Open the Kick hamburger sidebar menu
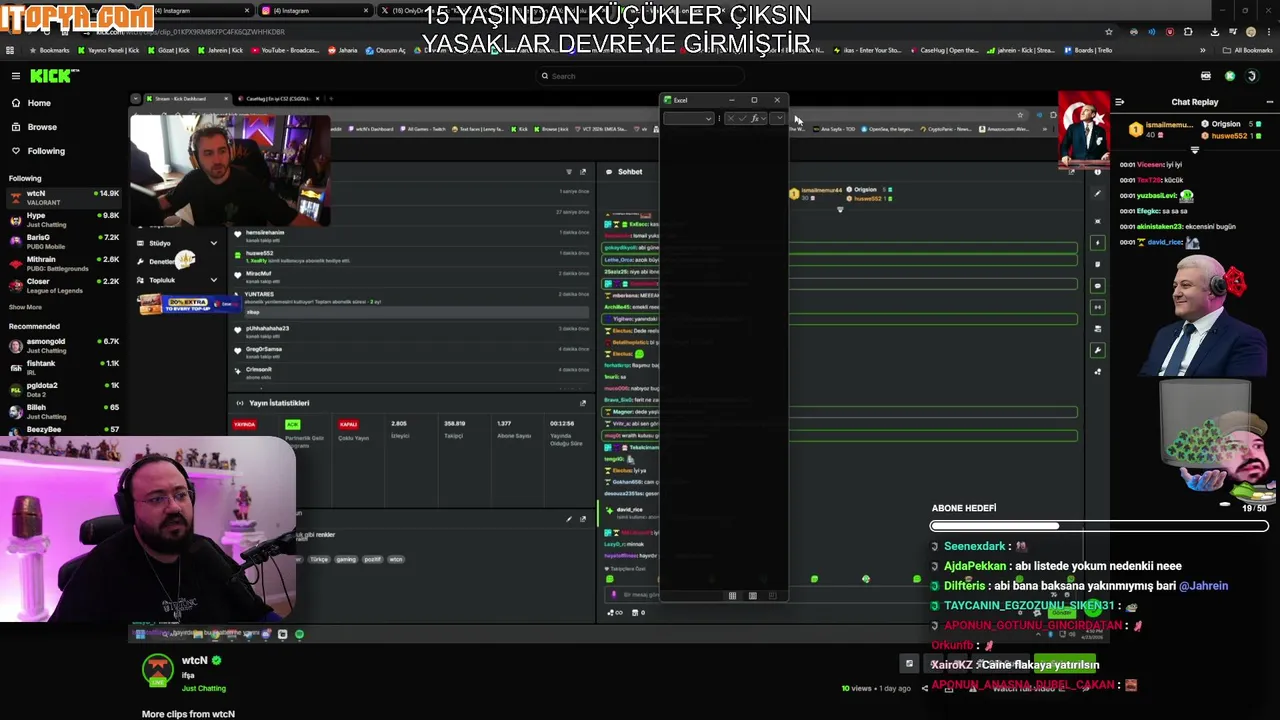This screenshot has height=720, width=1280. coord(16,76)
